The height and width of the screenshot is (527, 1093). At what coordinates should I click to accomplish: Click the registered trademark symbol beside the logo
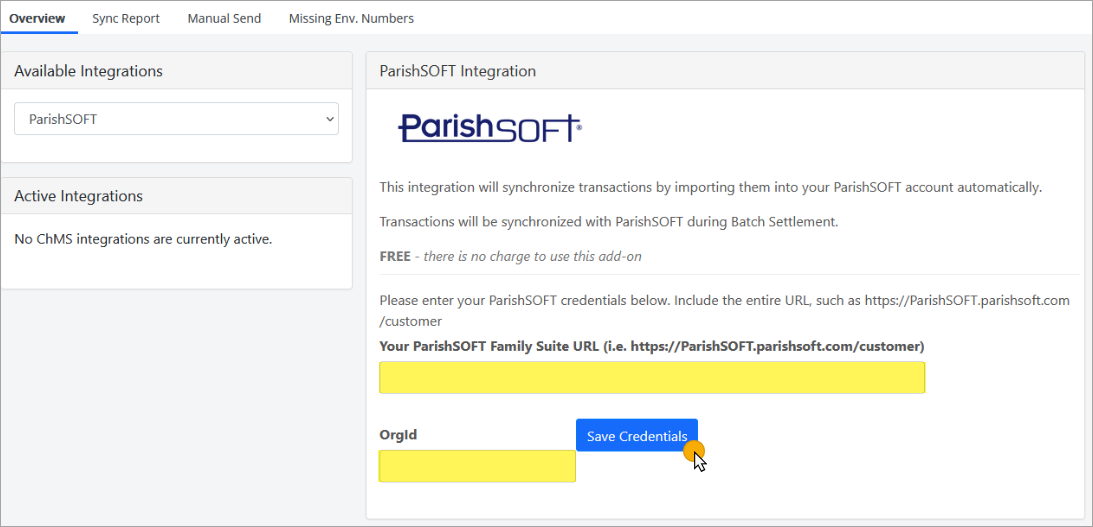[579, 127]
